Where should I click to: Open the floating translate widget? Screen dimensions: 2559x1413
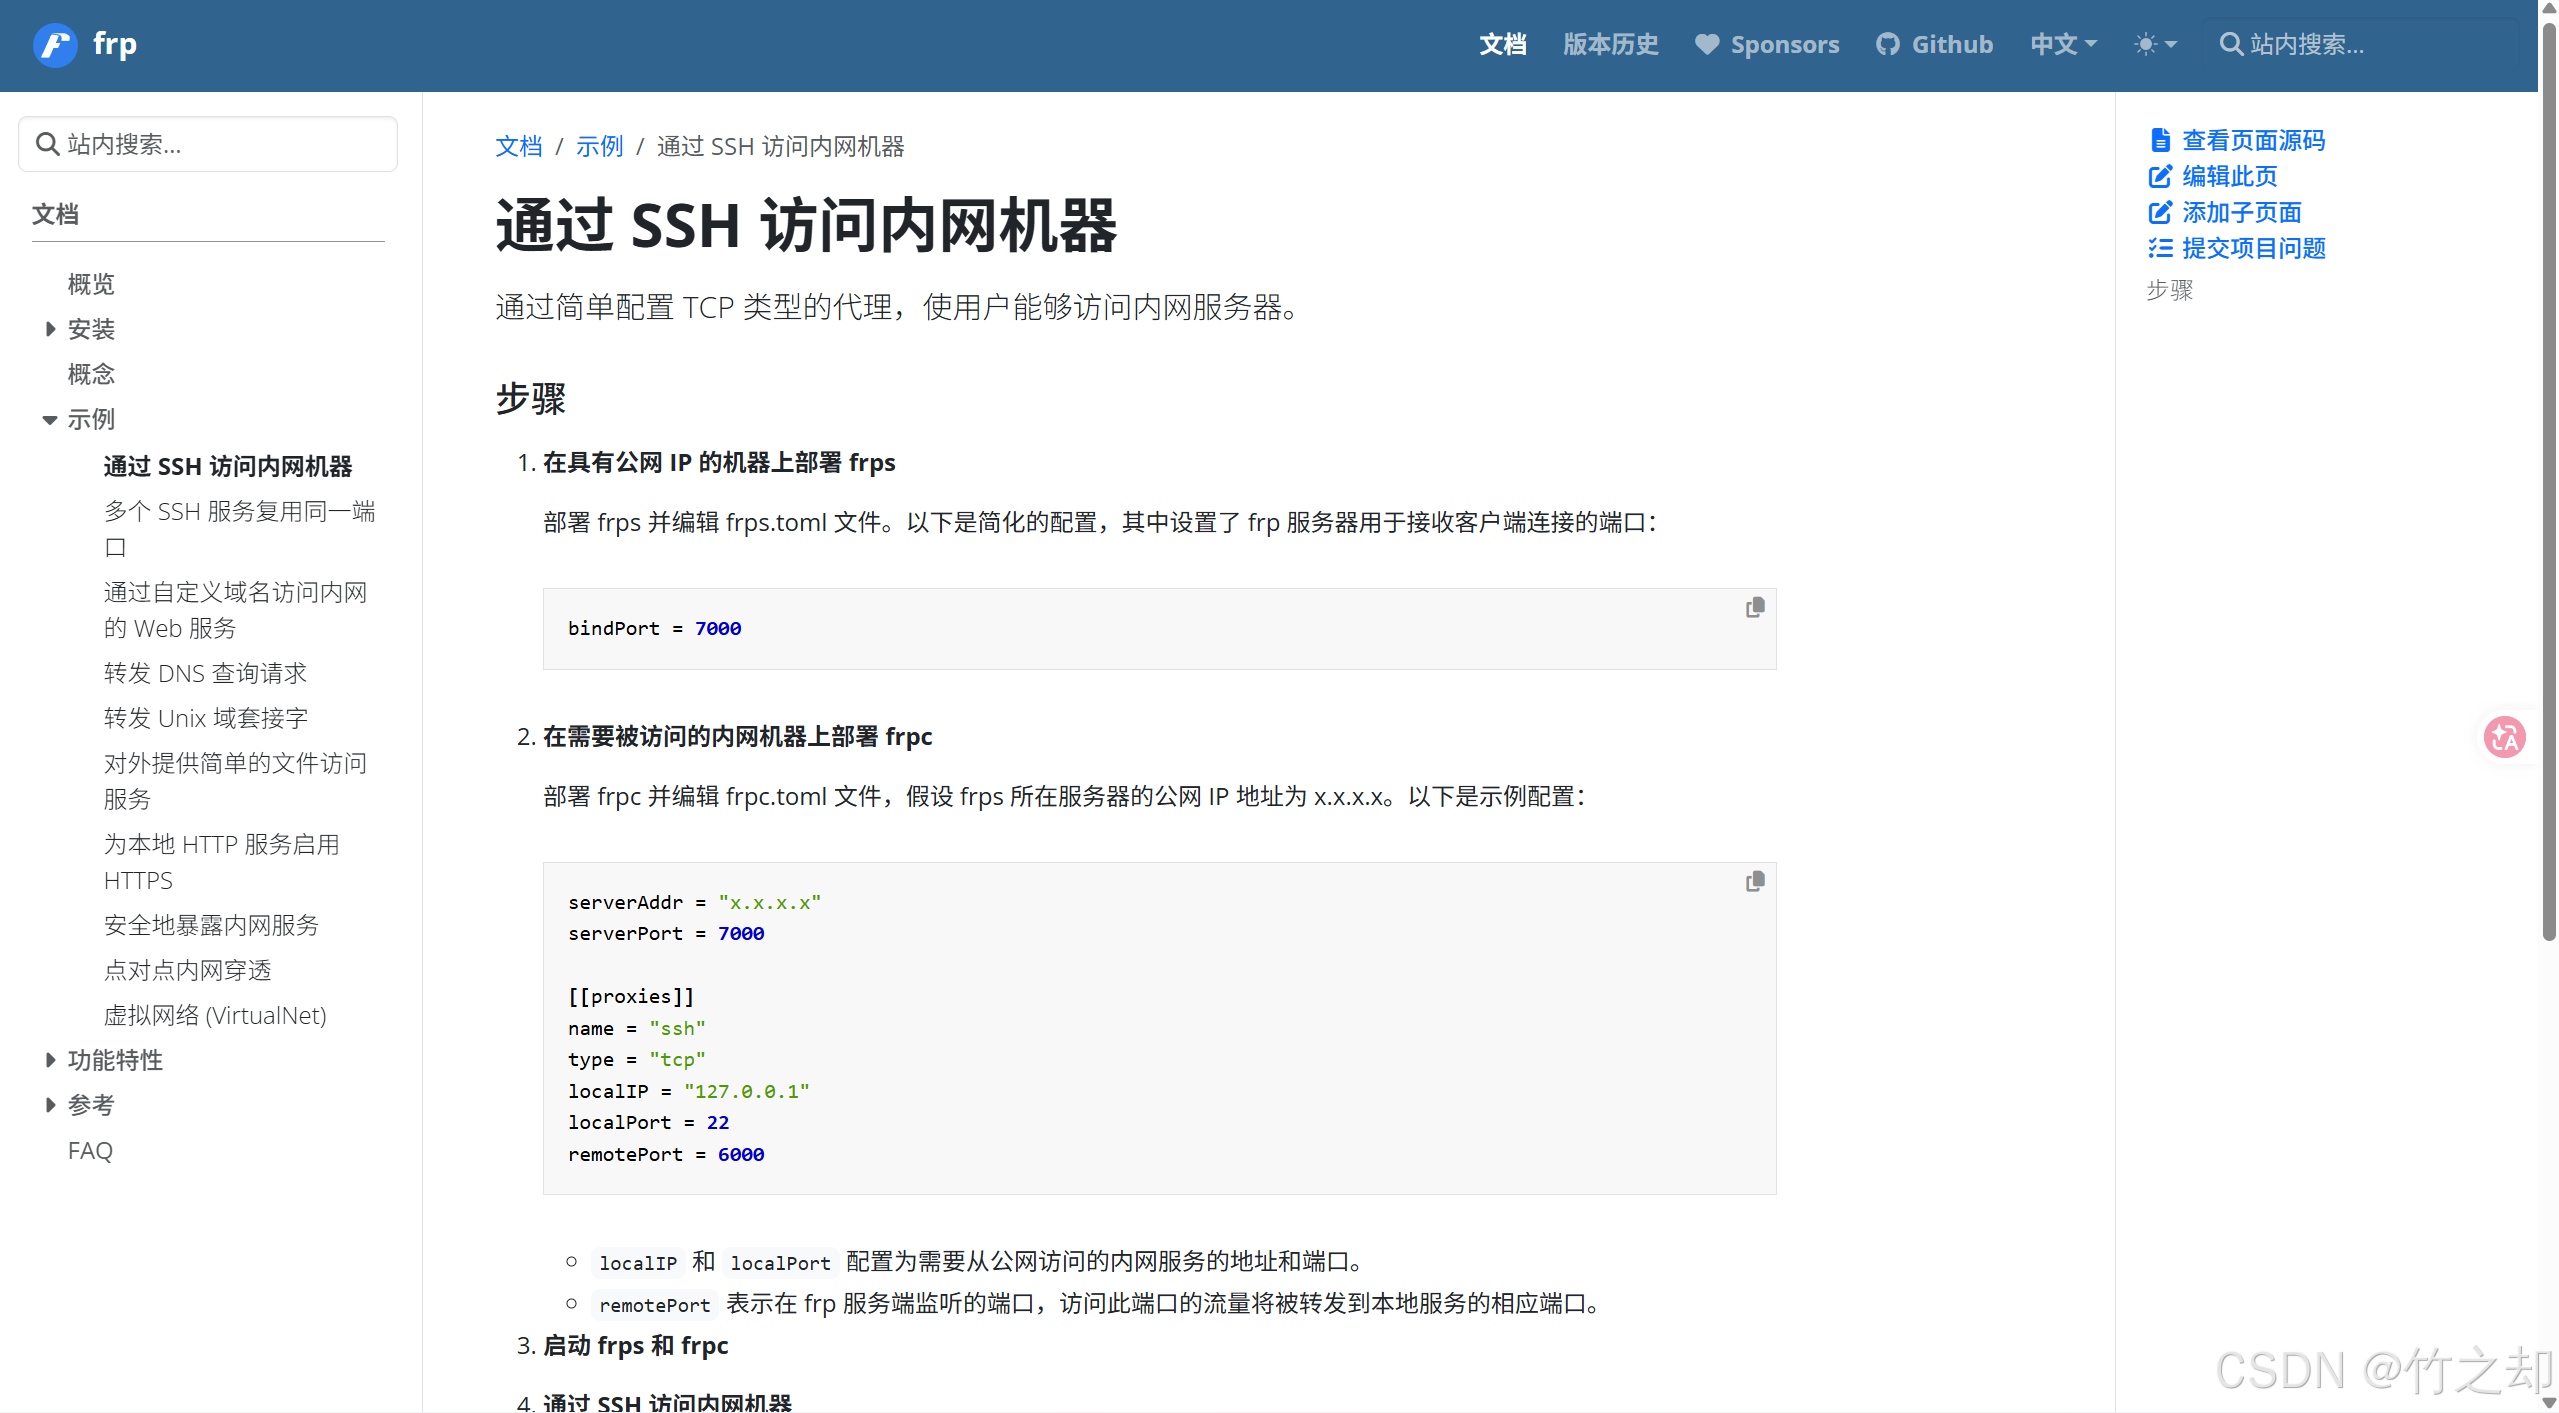tap(2505, 737)
